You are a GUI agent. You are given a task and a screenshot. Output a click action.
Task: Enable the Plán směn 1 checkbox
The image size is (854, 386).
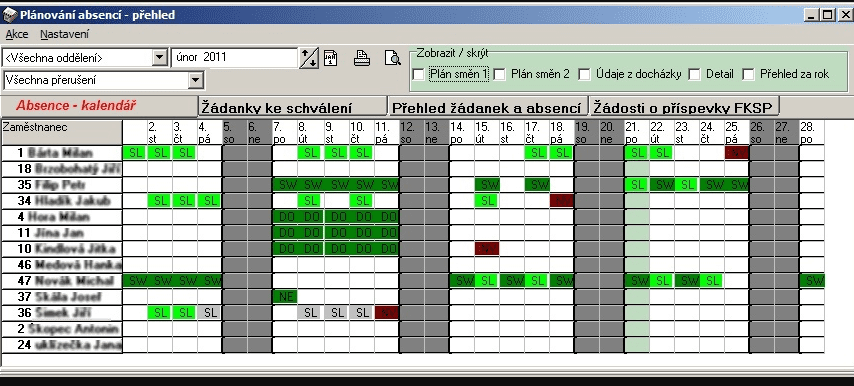[x=418, y=74]
